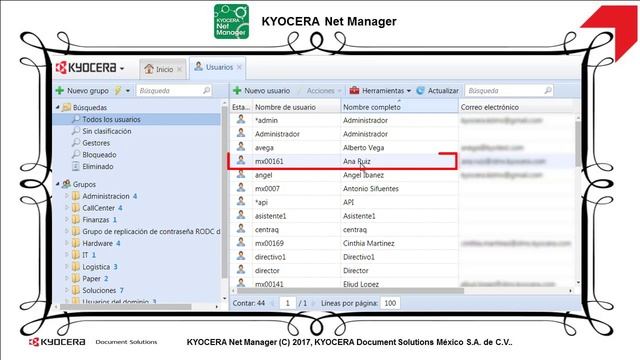Select the Sin clasificación search

pos(107,131)
